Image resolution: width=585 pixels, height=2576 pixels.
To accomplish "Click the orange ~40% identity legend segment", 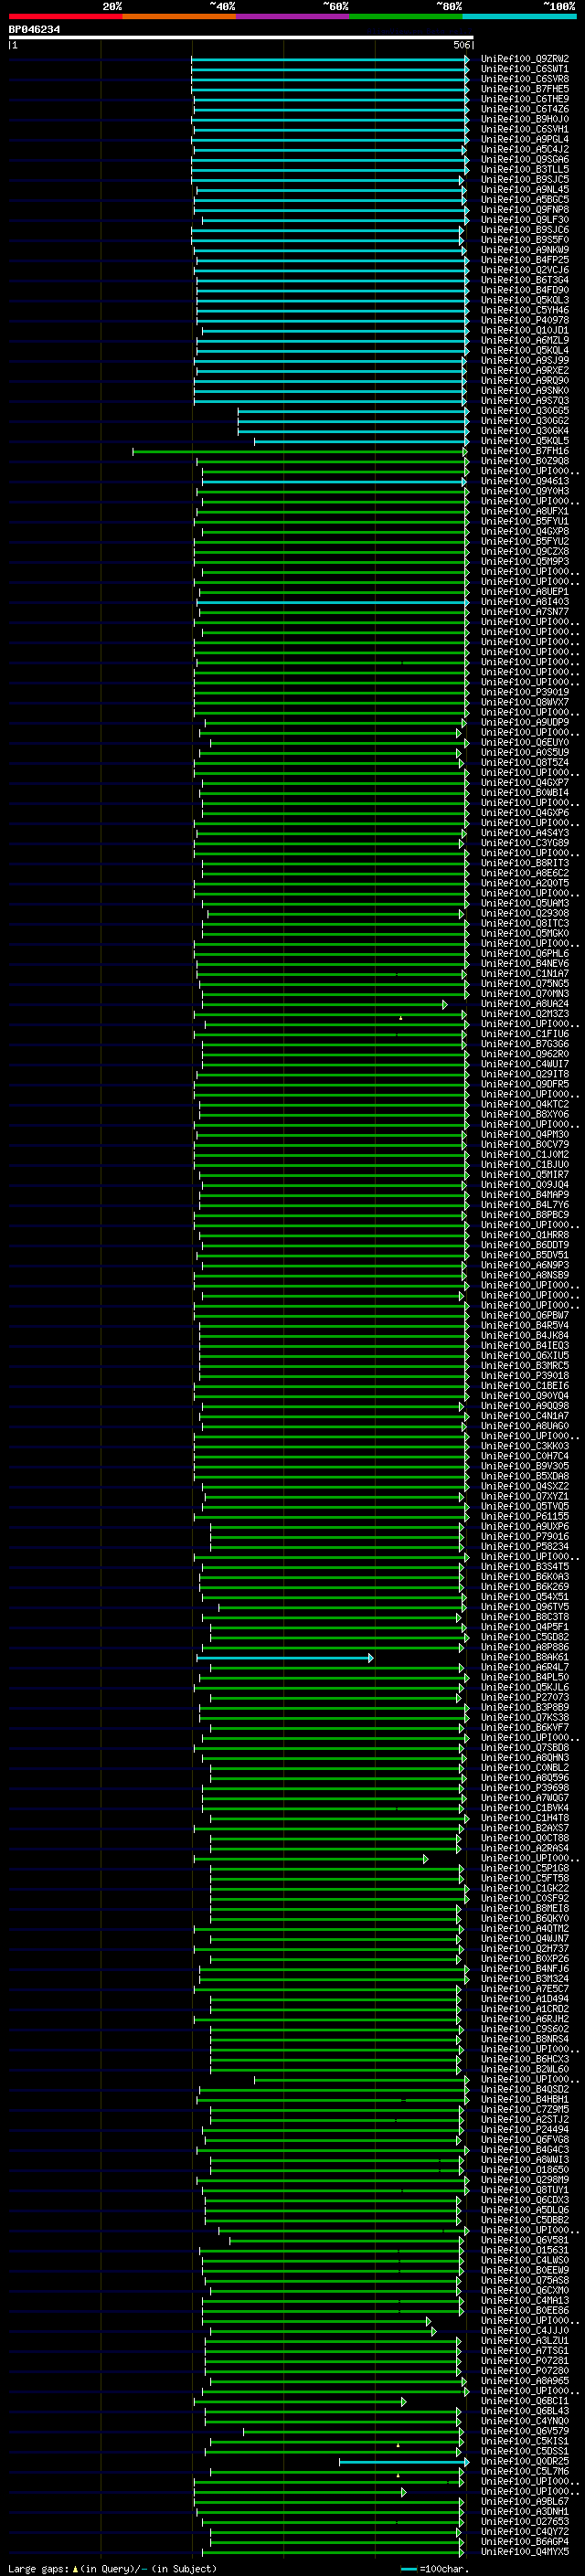I will point(179,16).
